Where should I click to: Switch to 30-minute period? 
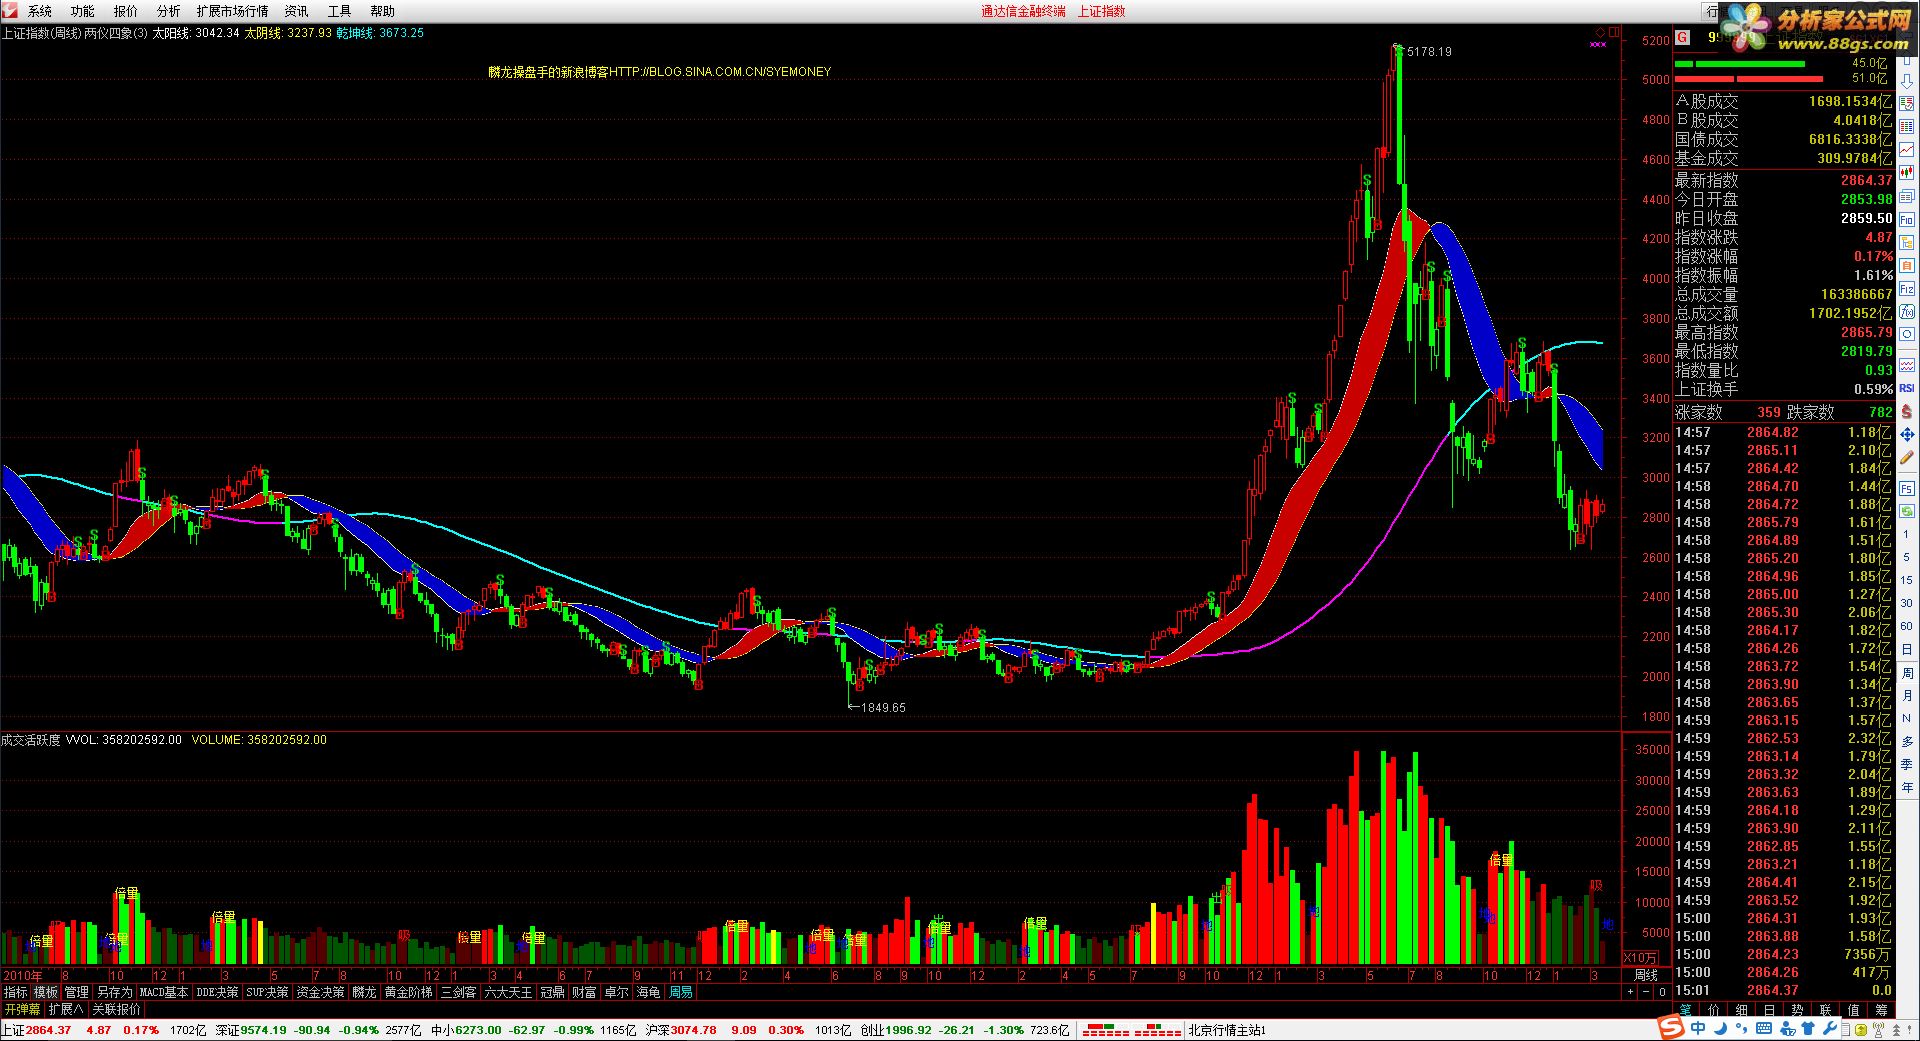coord(1907,602)
